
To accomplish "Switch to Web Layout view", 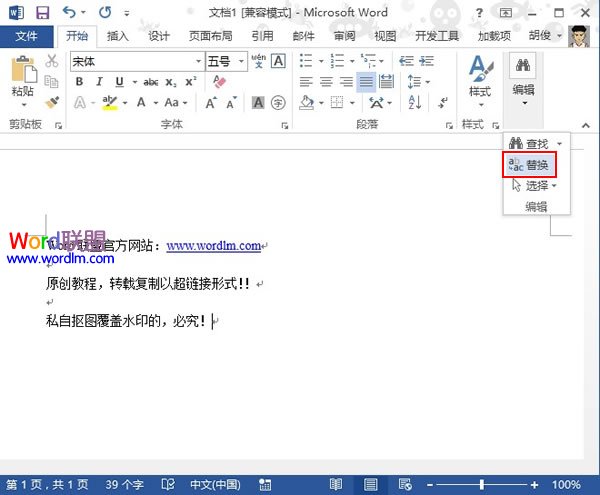I will [405, 484].
